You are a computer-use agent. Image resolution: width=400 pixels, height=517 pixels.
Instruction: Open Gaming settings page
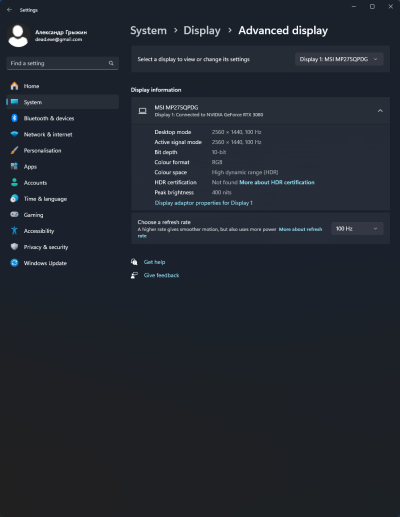[x=63, y=214]
